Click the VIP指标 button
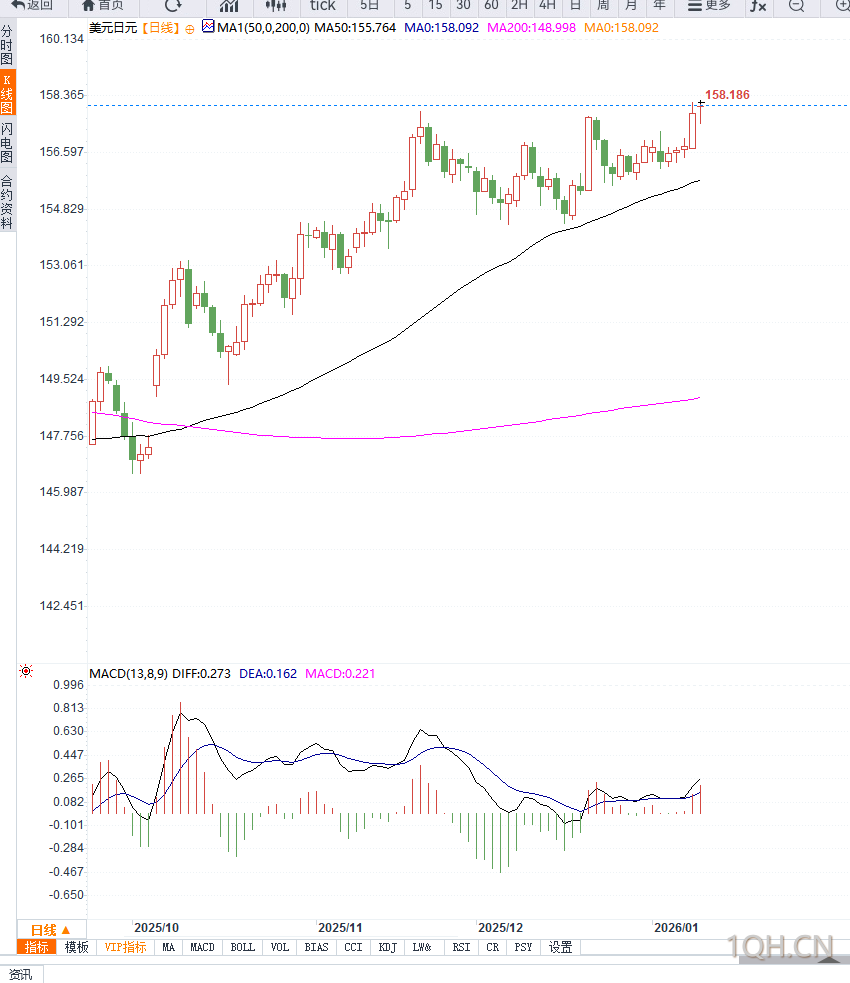 click(125, 947)
